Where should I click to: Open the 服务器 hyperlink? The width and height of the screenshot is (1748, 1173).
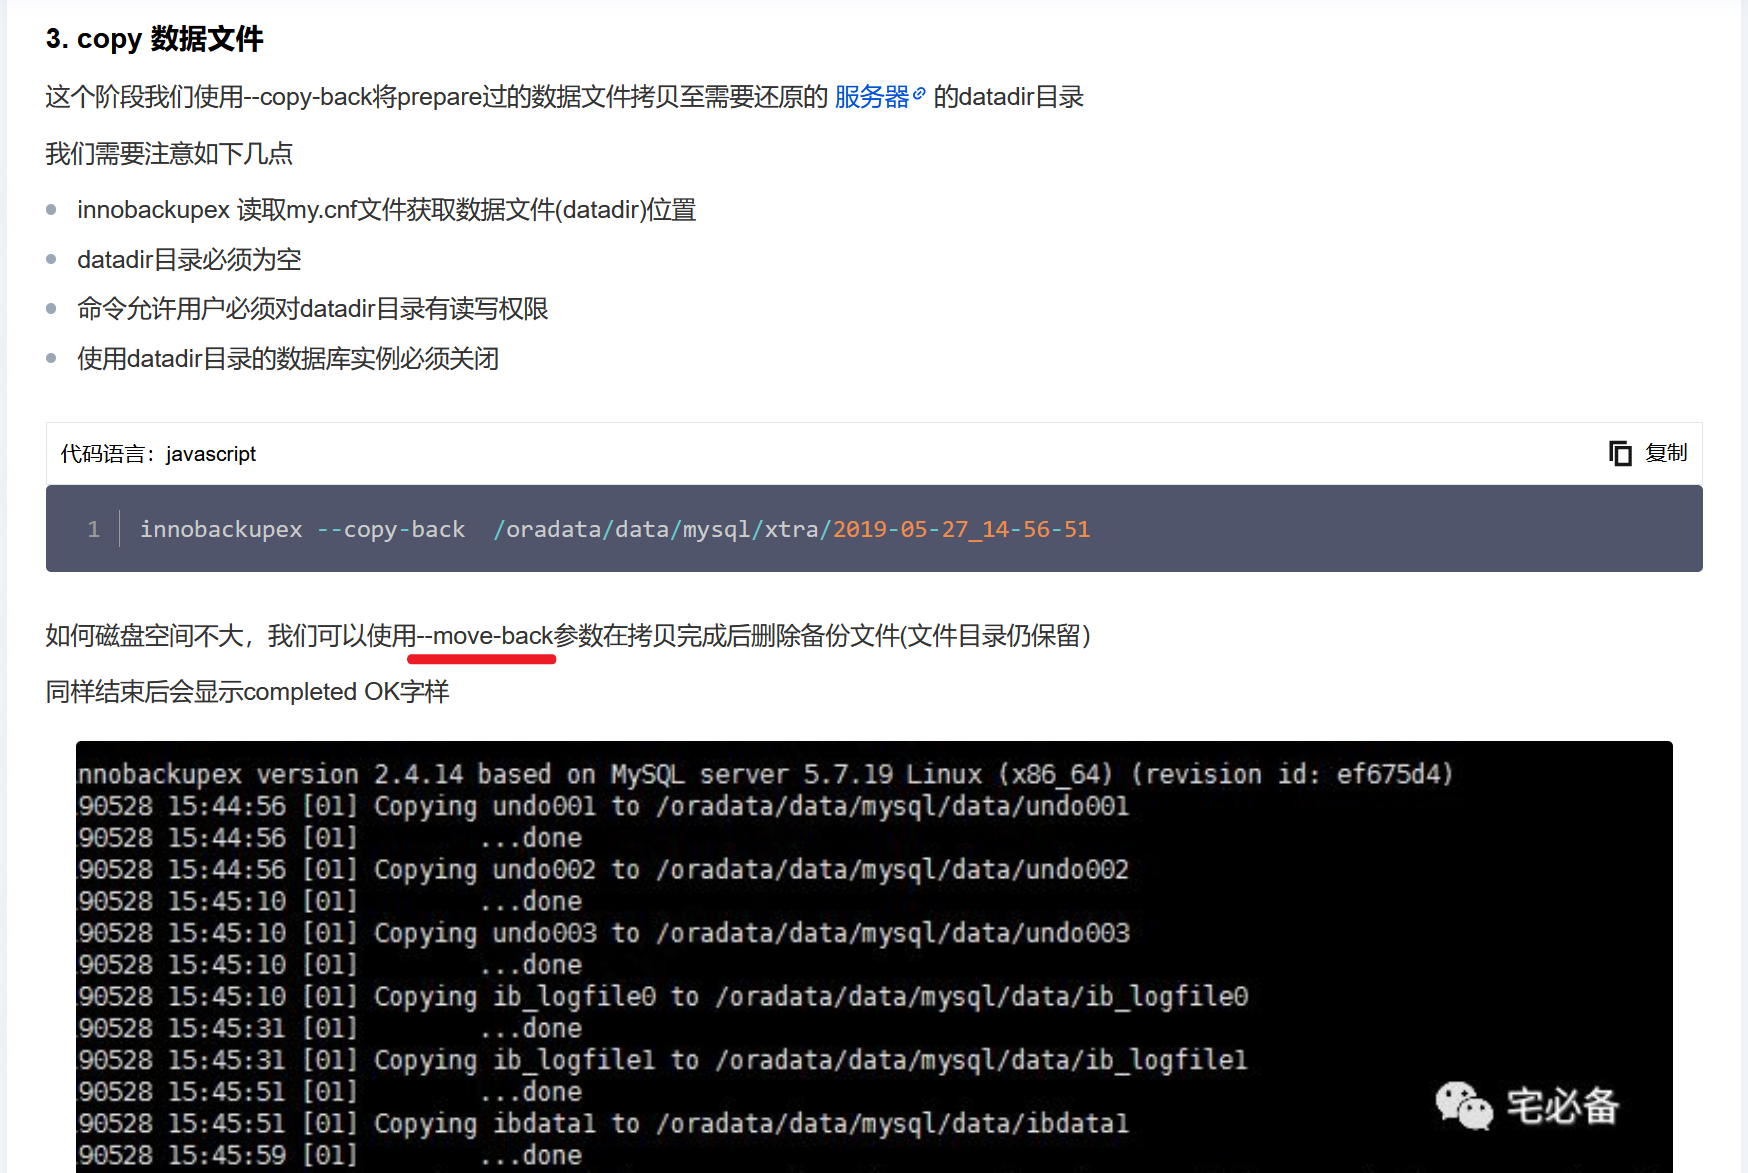(871, 97)
